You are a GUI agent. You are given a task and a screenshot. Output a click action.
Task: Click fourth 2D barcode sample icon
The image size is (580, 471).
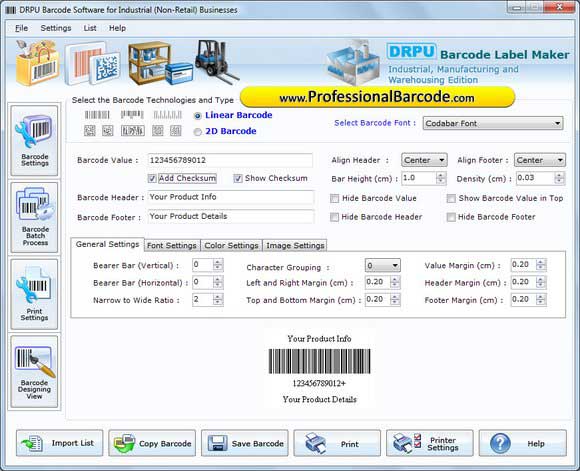(x=158, y=131)
